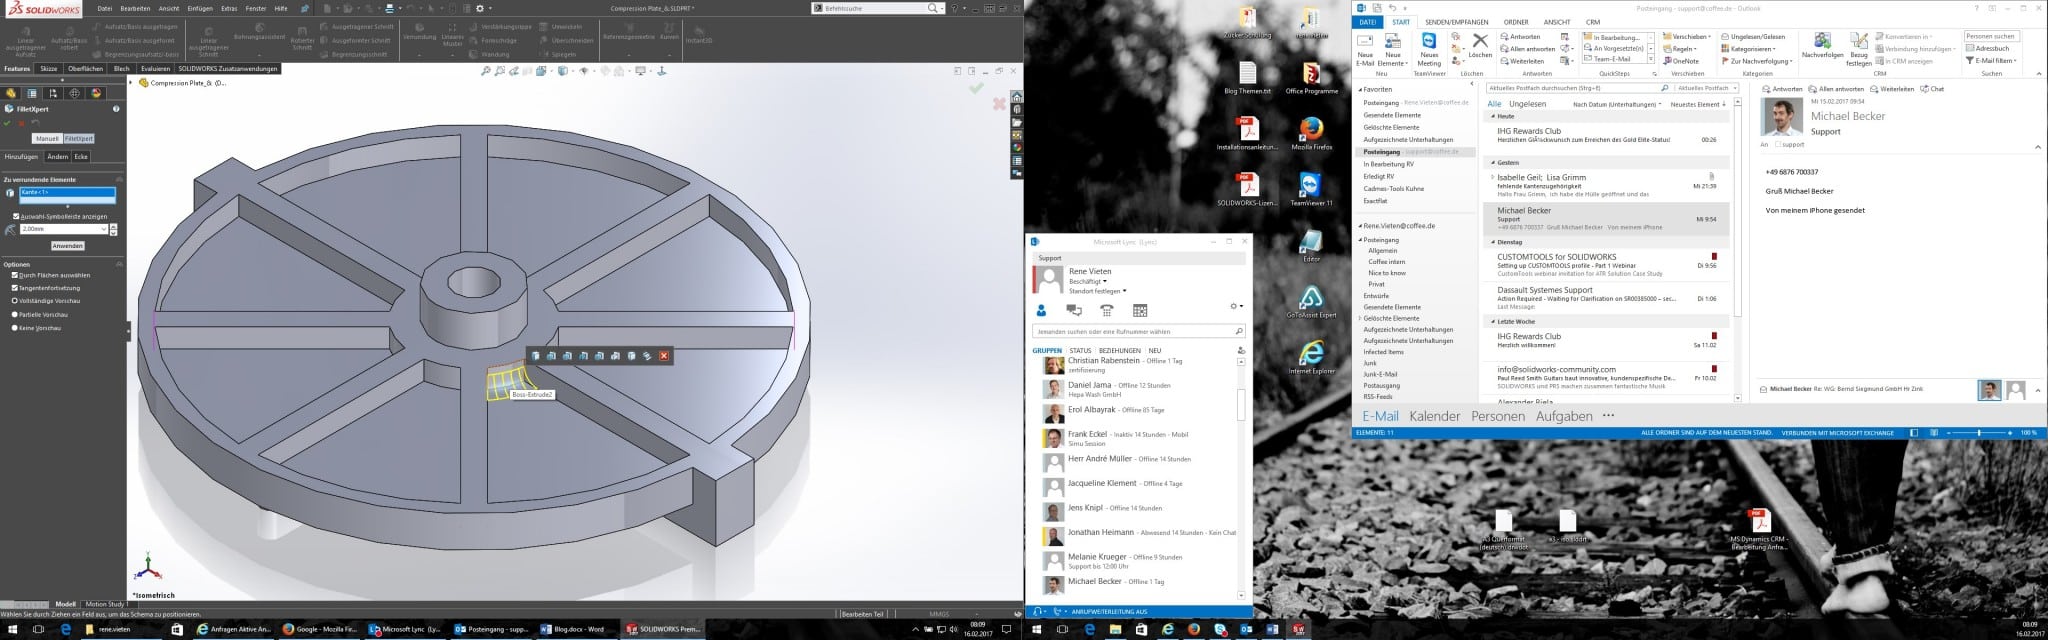2048x640 pixels.
Task: Open TeamViewer 11 desktop shortcut
Action: point(1311,190)
